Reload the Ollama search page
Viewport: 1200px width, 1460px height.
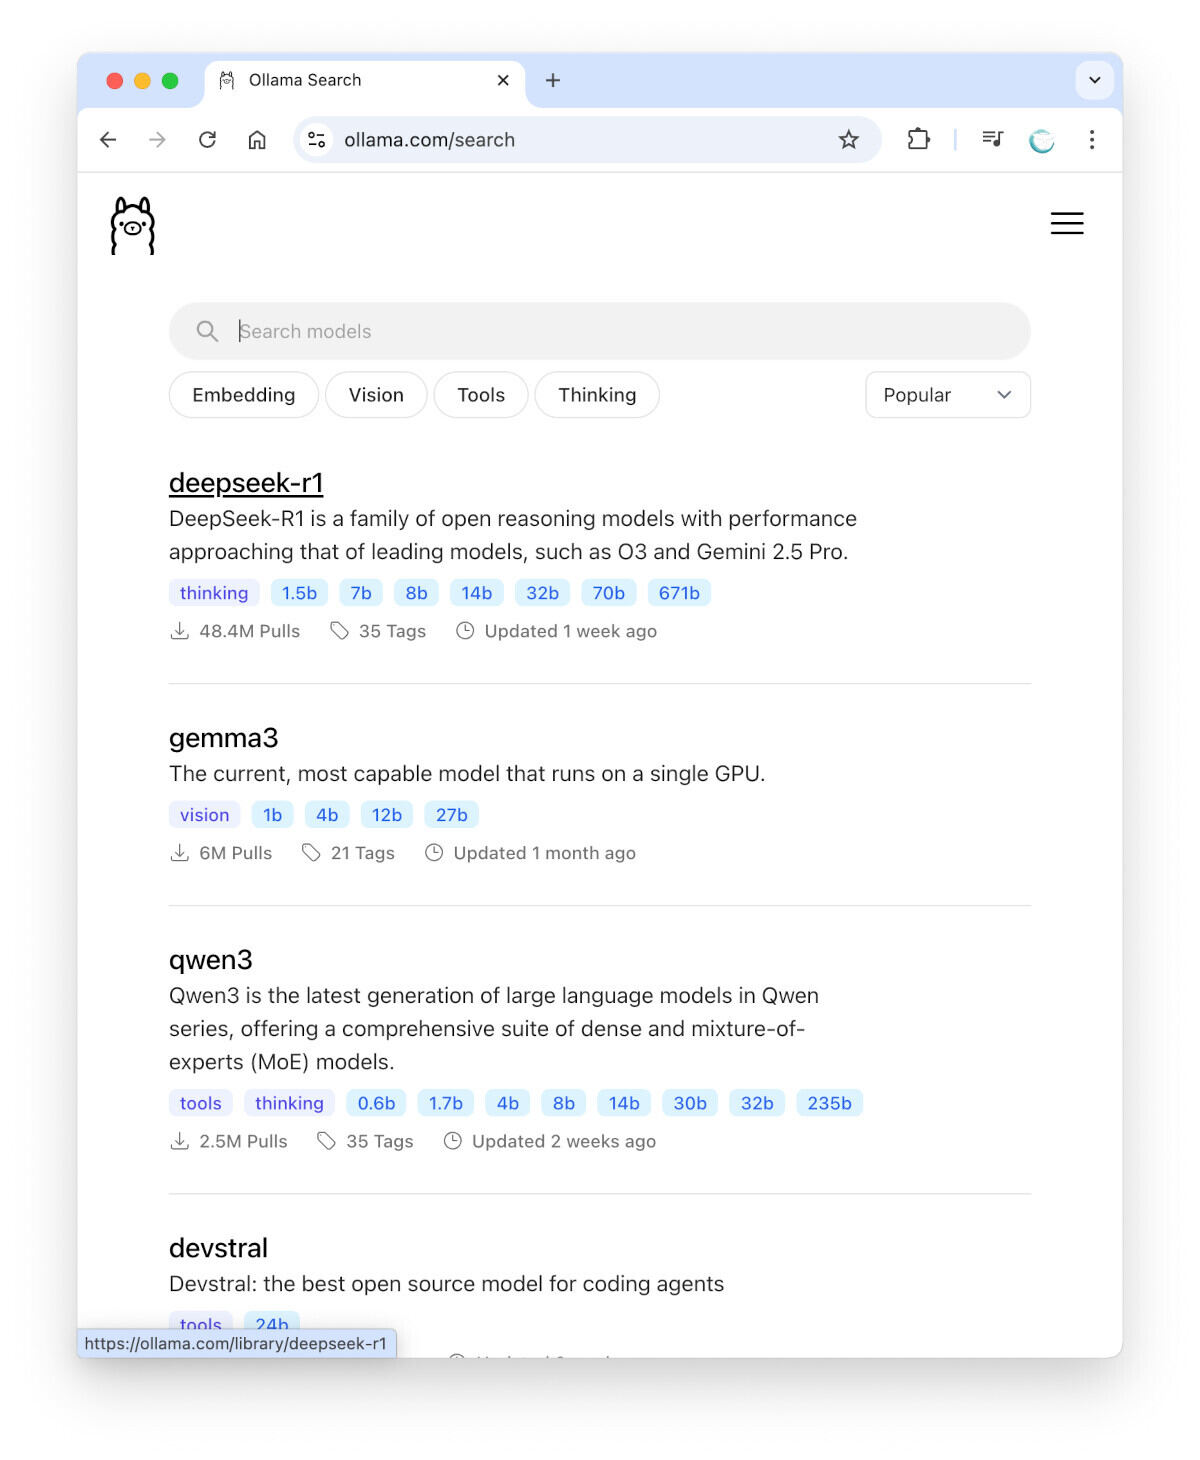(207, 140)
